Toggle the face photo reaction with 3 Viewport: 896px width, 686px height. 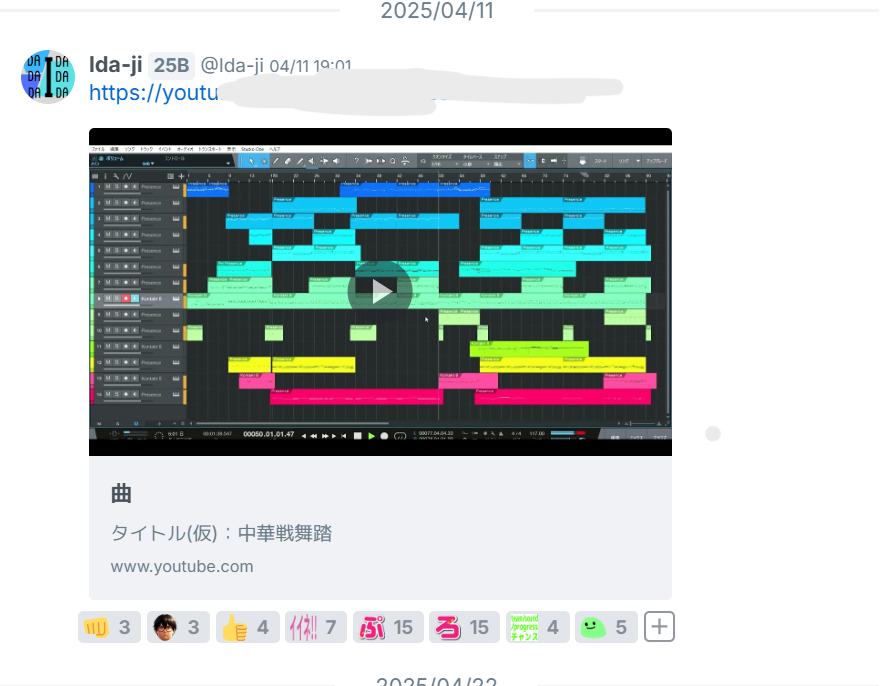pos(178,627)
